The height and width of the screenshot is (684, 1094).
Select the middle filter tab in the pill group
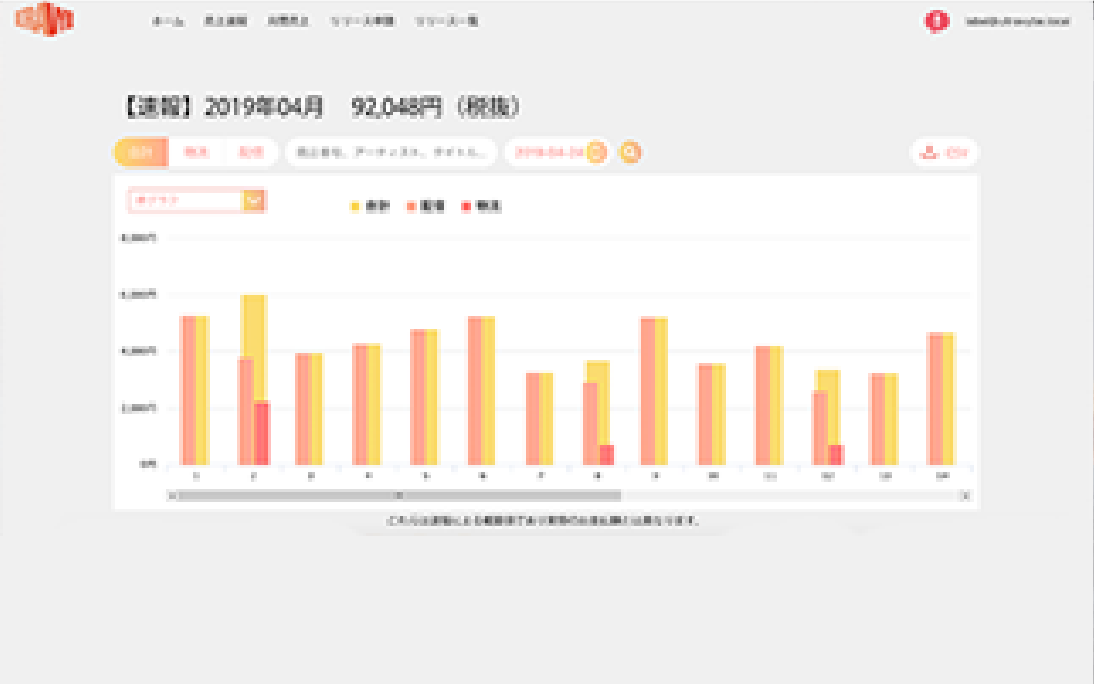(196, 152)
